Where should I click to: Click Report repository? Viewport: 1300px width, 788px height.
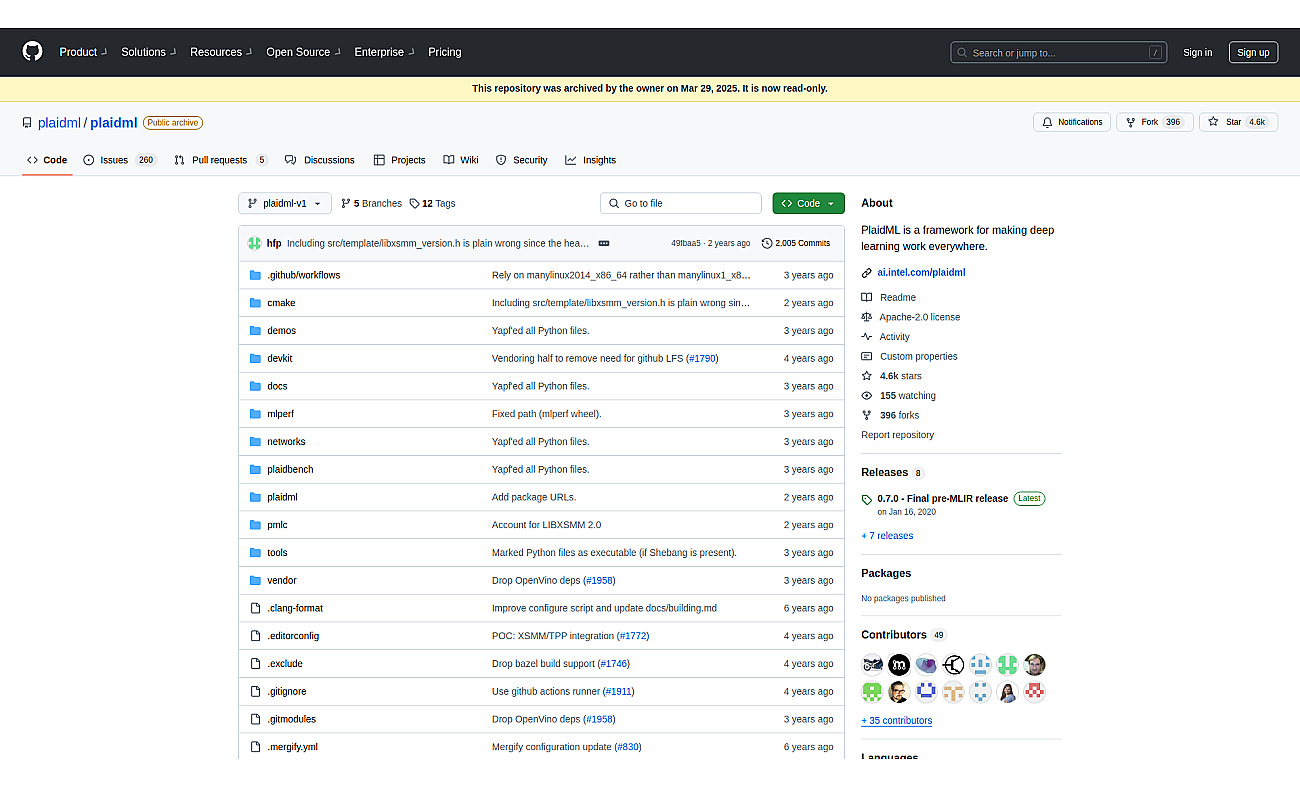[897, 435]
